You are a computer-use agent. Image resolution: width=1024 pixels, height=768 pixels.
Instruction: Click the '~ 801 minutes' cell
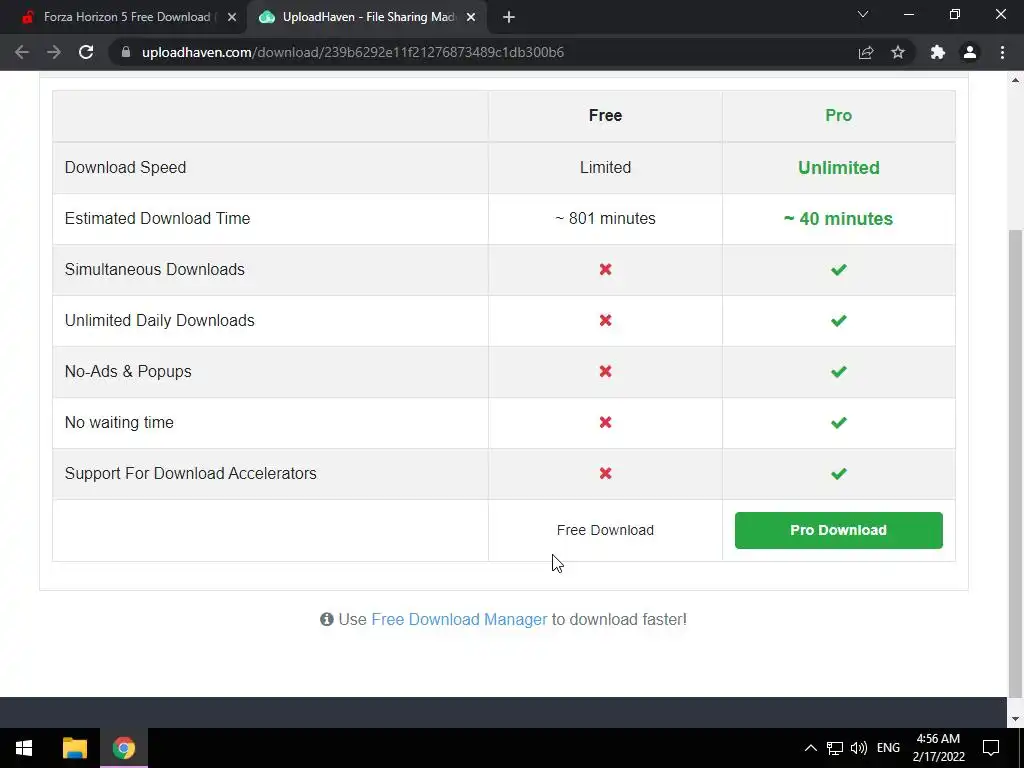pos(605,218)
